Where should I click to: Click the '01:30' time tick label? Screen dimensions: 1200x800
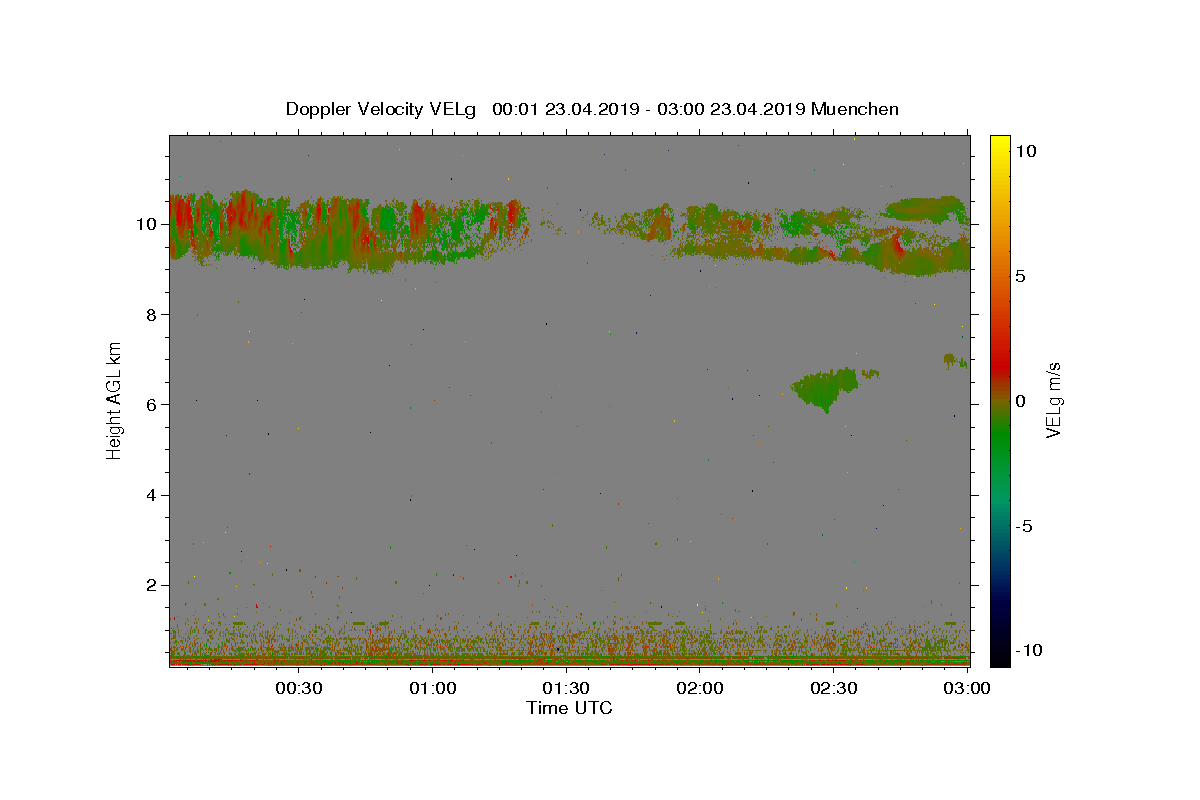click(x=567, y=688)
